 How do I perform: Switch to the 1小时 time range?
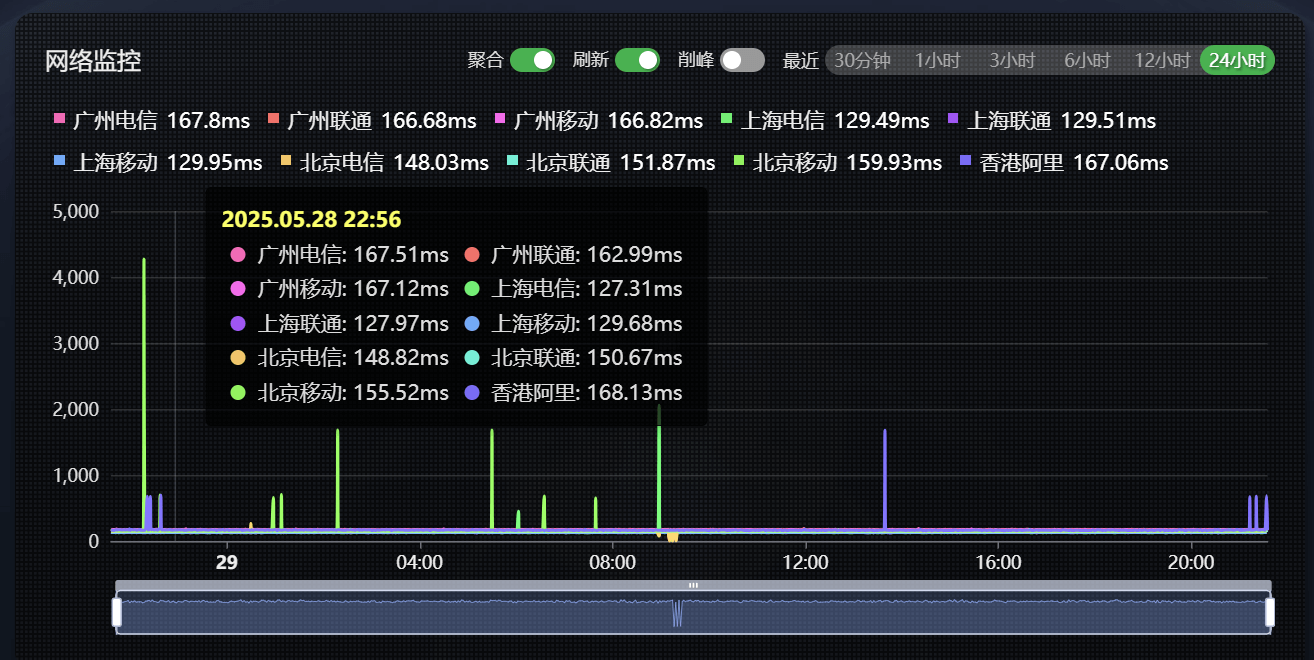[x=937, y=61]
